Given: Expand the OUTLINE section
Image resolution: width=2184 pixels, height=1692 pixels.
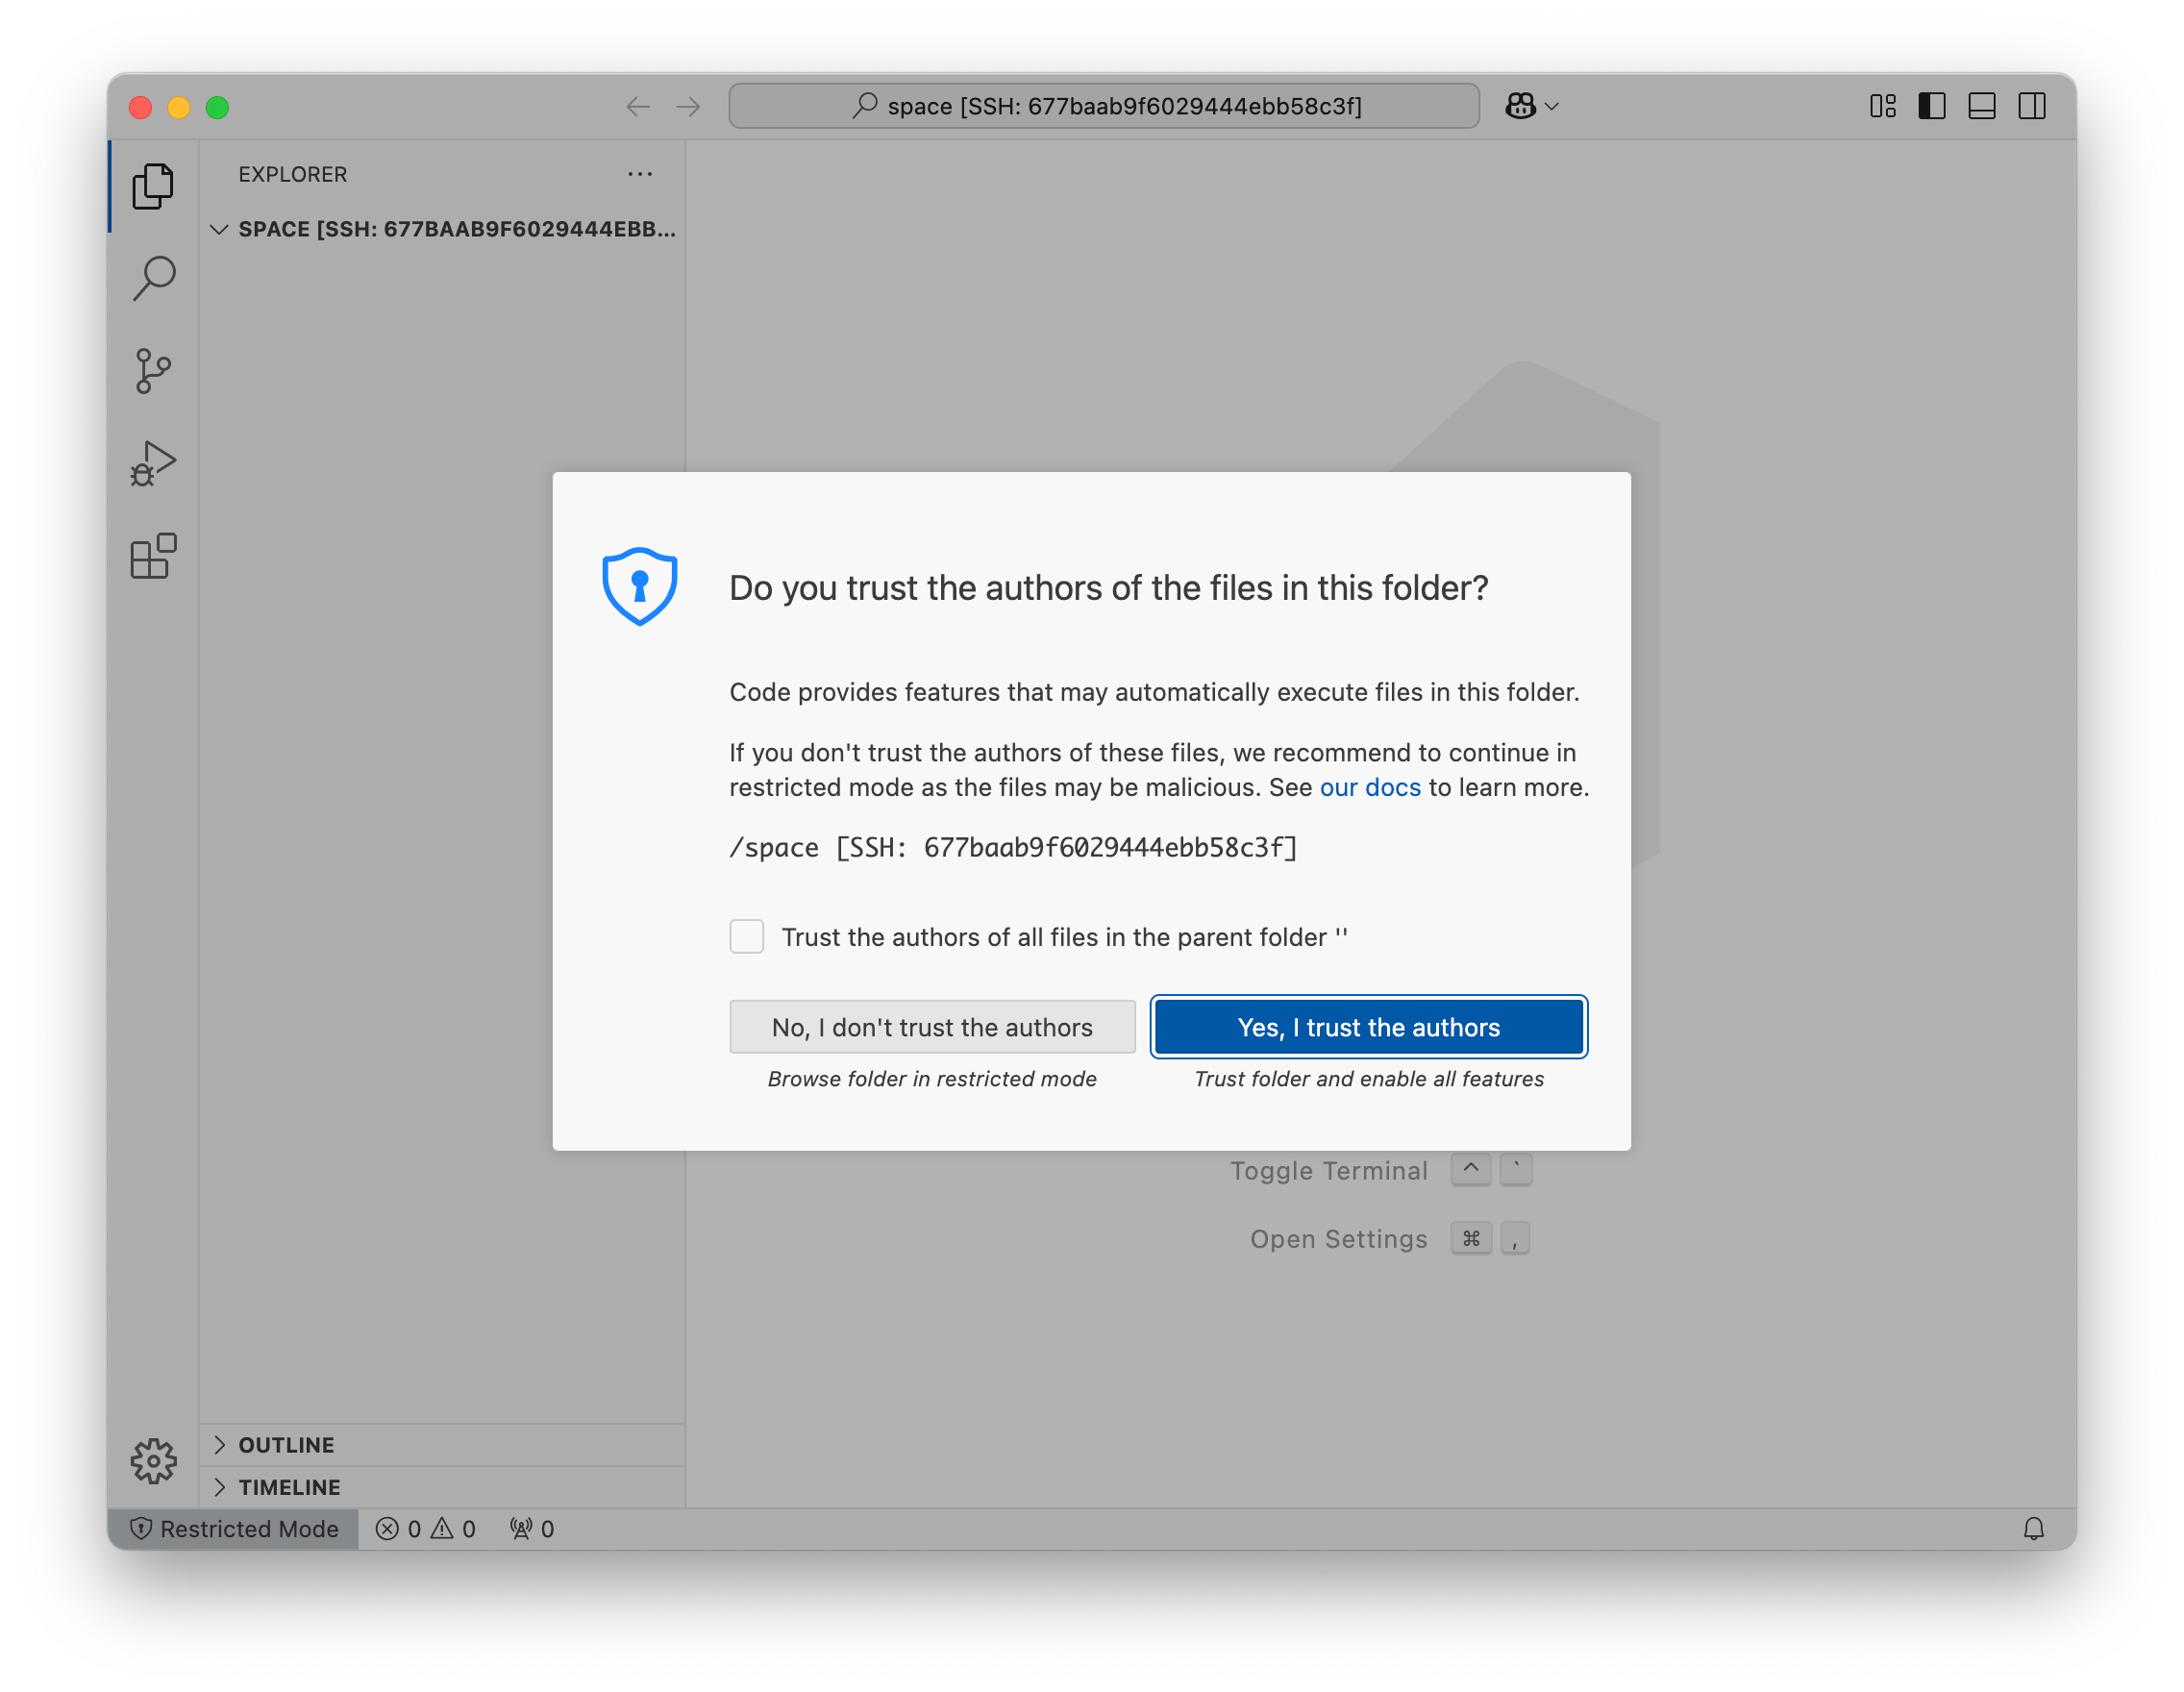Looking at the screenshot, I should click(x=442, y=1445).
